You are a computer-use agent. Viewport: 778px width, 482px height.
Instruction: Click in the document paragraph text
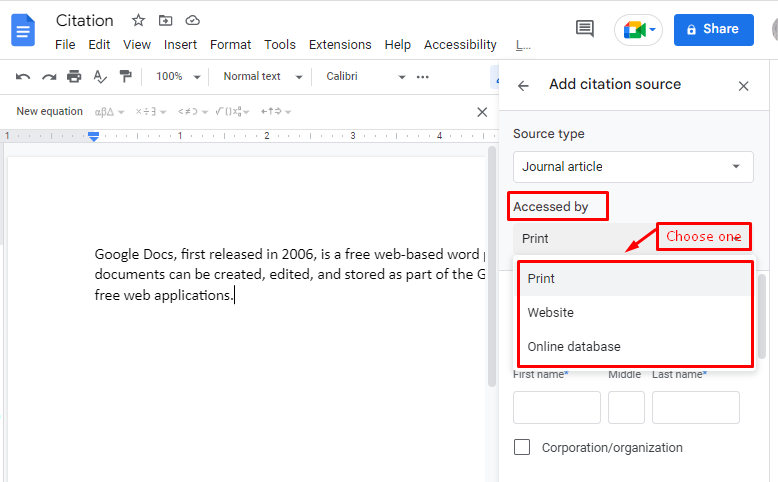pyautogui.click(x=289, y=275)
